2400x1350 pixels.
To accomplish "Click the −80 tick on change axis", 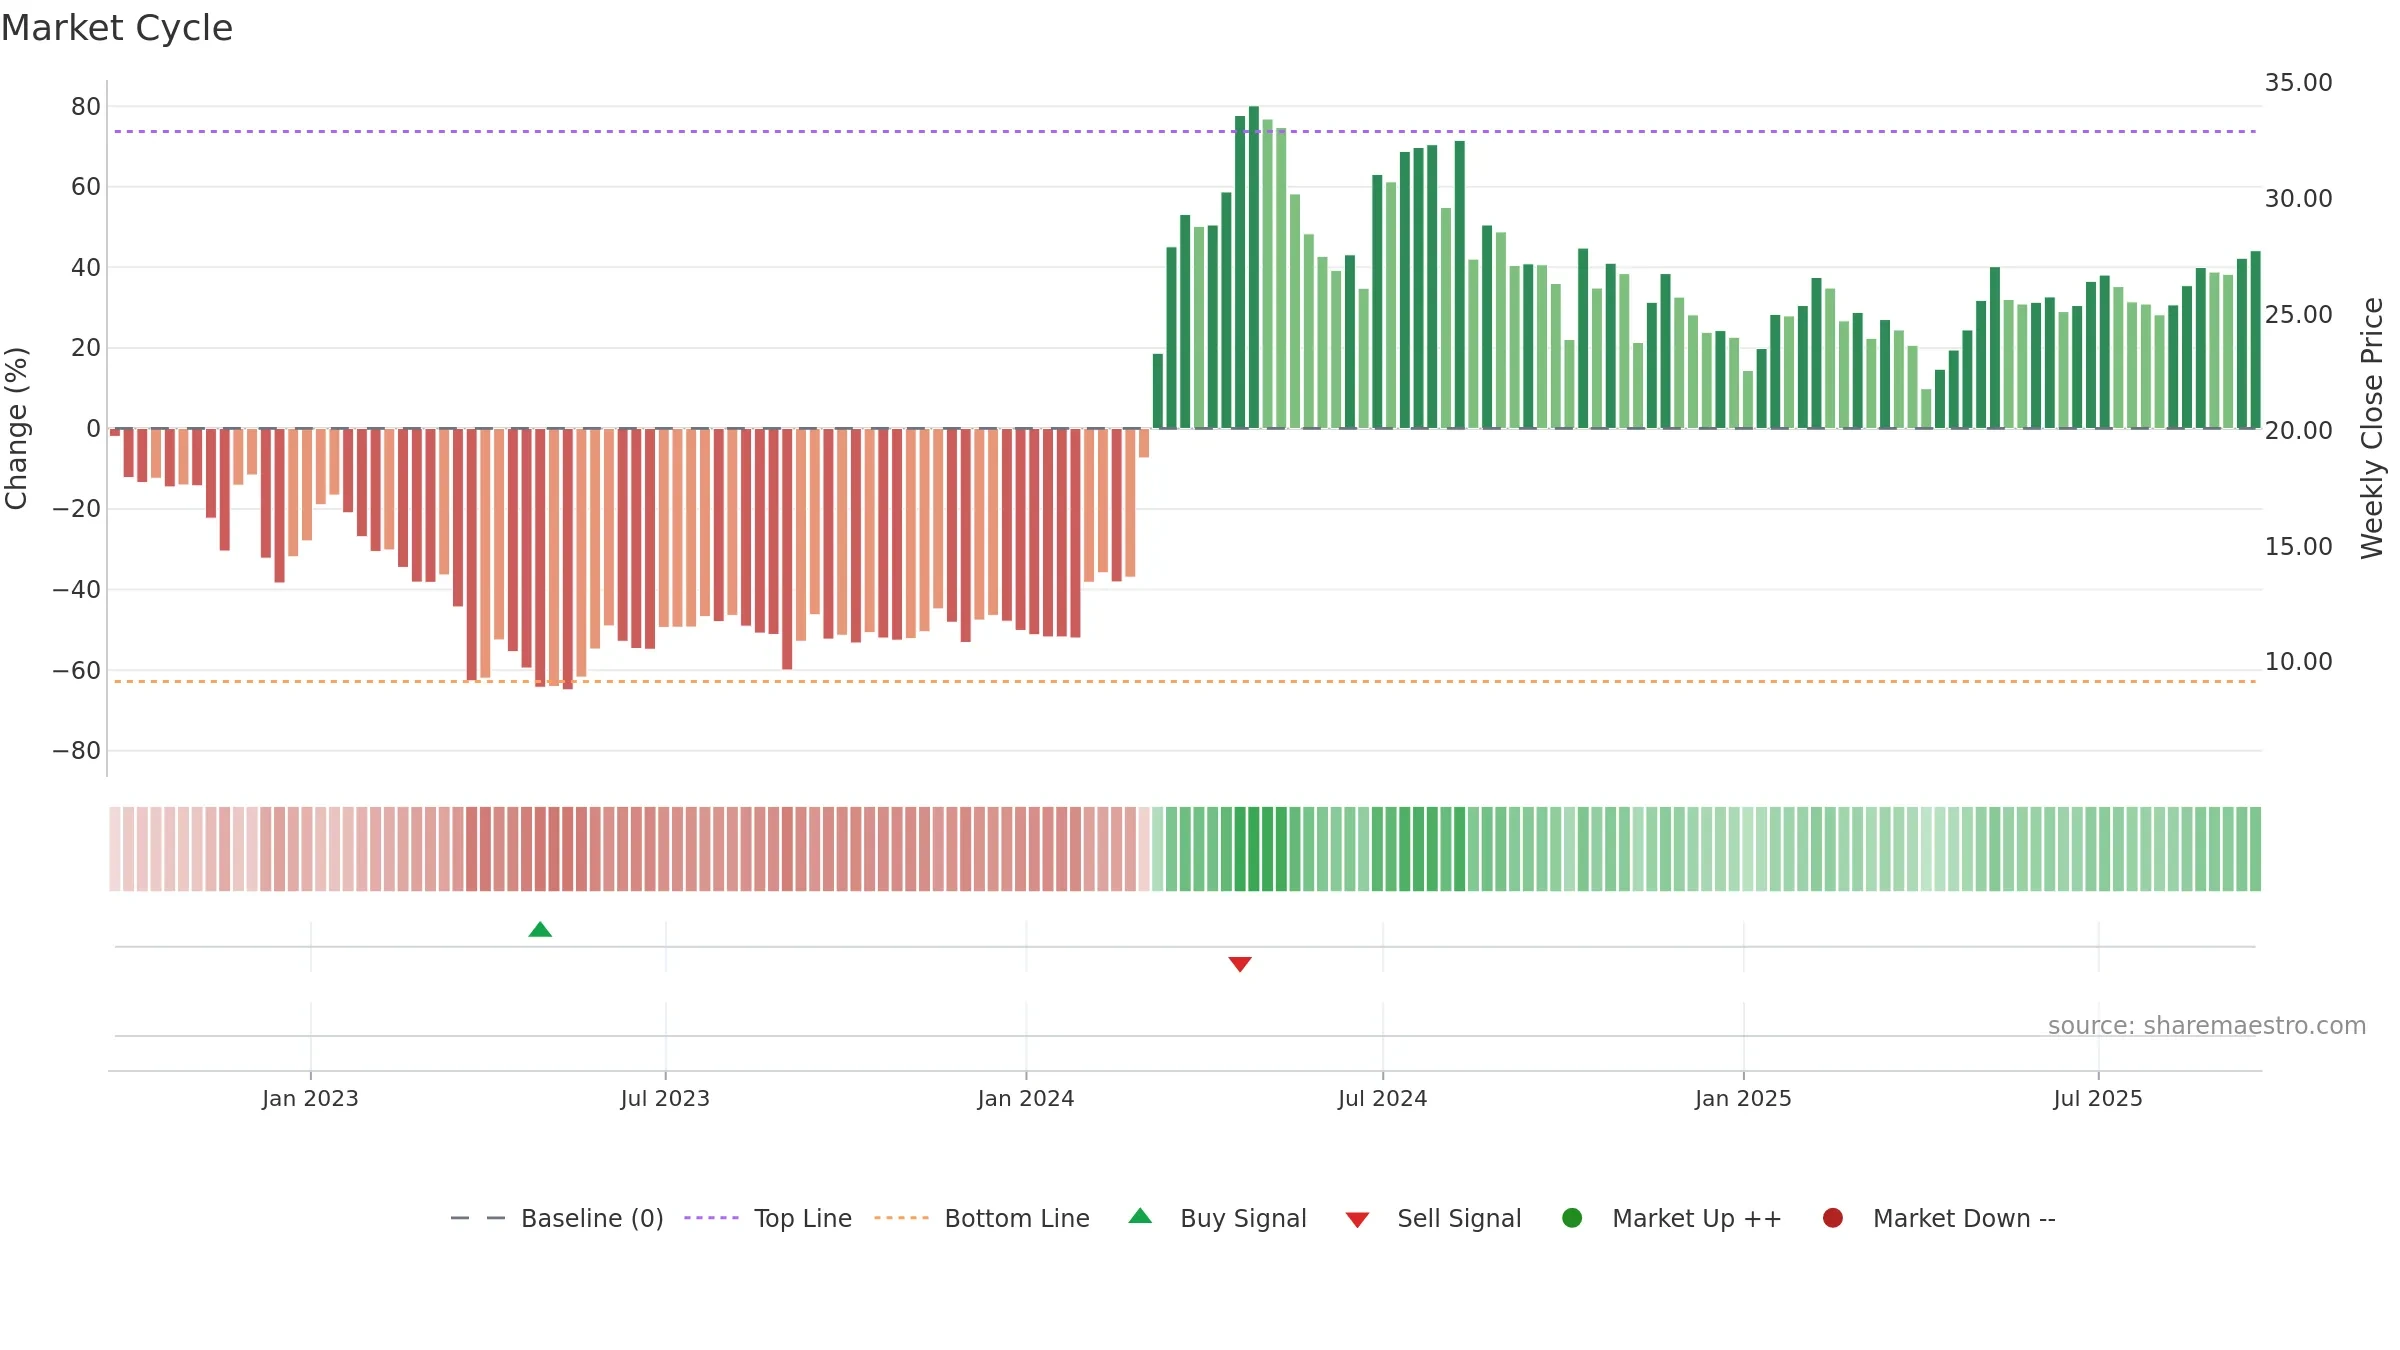I will click(x=77, y=750).
